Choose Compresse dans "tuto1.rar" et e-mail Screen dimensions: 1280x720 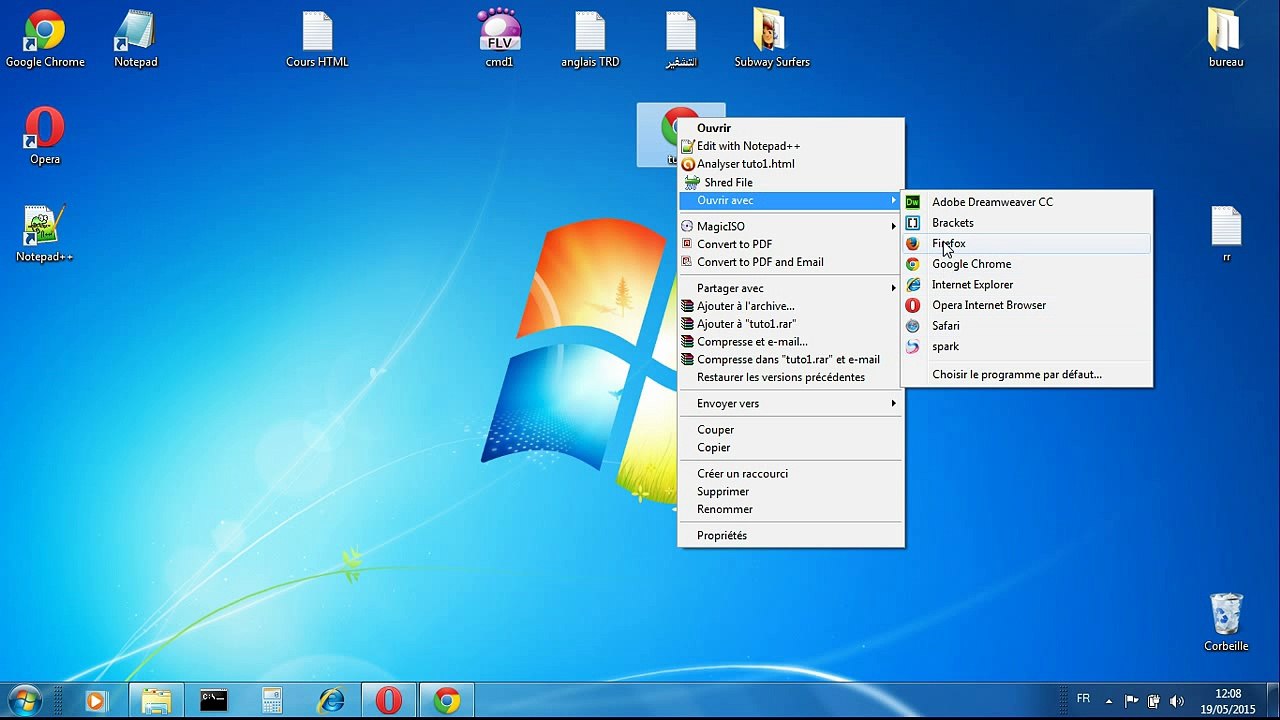coord(790,359)
